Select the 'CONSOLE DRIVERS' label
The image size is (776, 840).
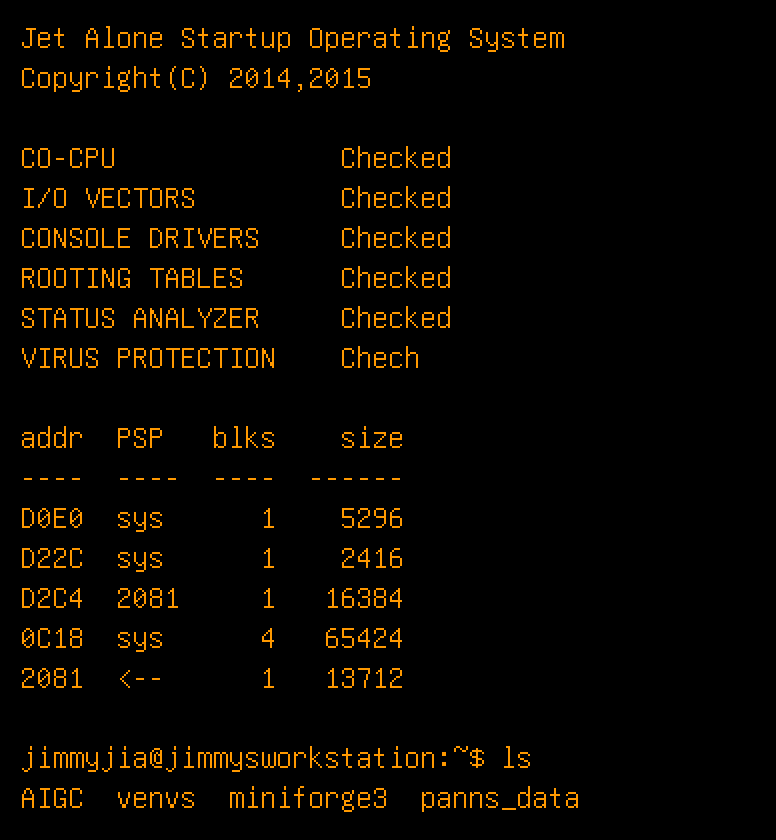tap(140, 238)
